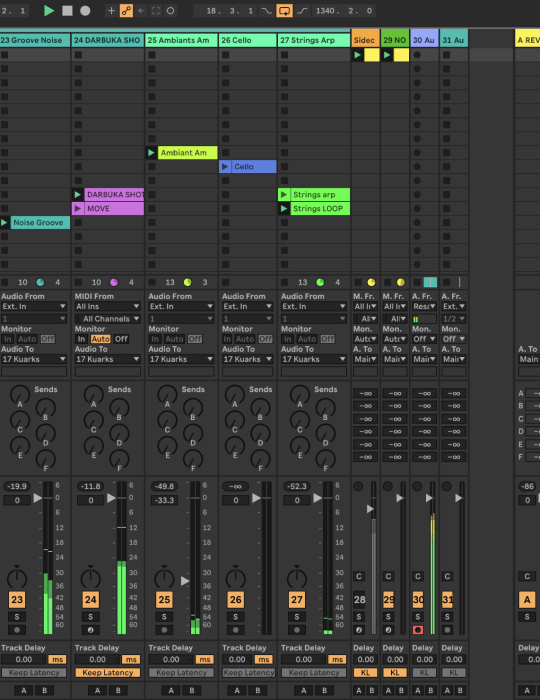Open track 31 monitor Off dropdown
The image size is (540, 700).
point(453,339)
